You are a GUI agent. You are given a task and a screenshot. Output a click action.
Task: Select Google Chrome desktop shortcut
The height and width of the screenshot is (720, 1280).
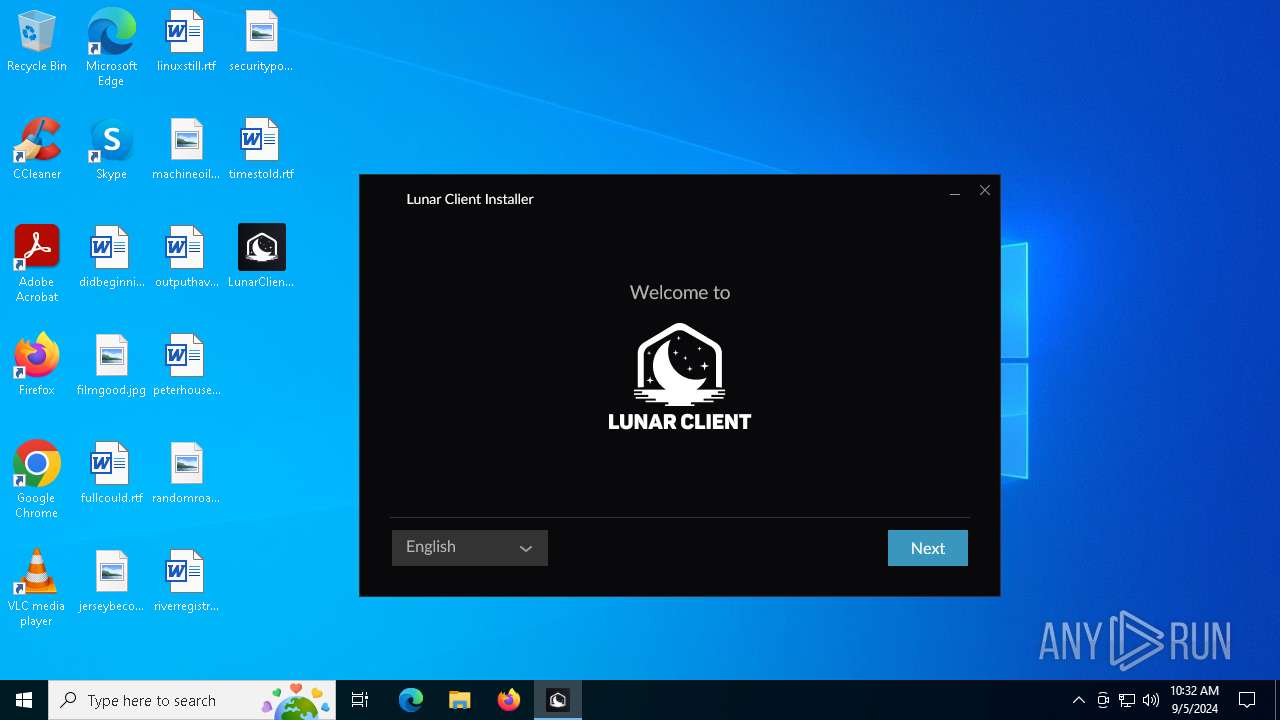click(x=37, y=479)
